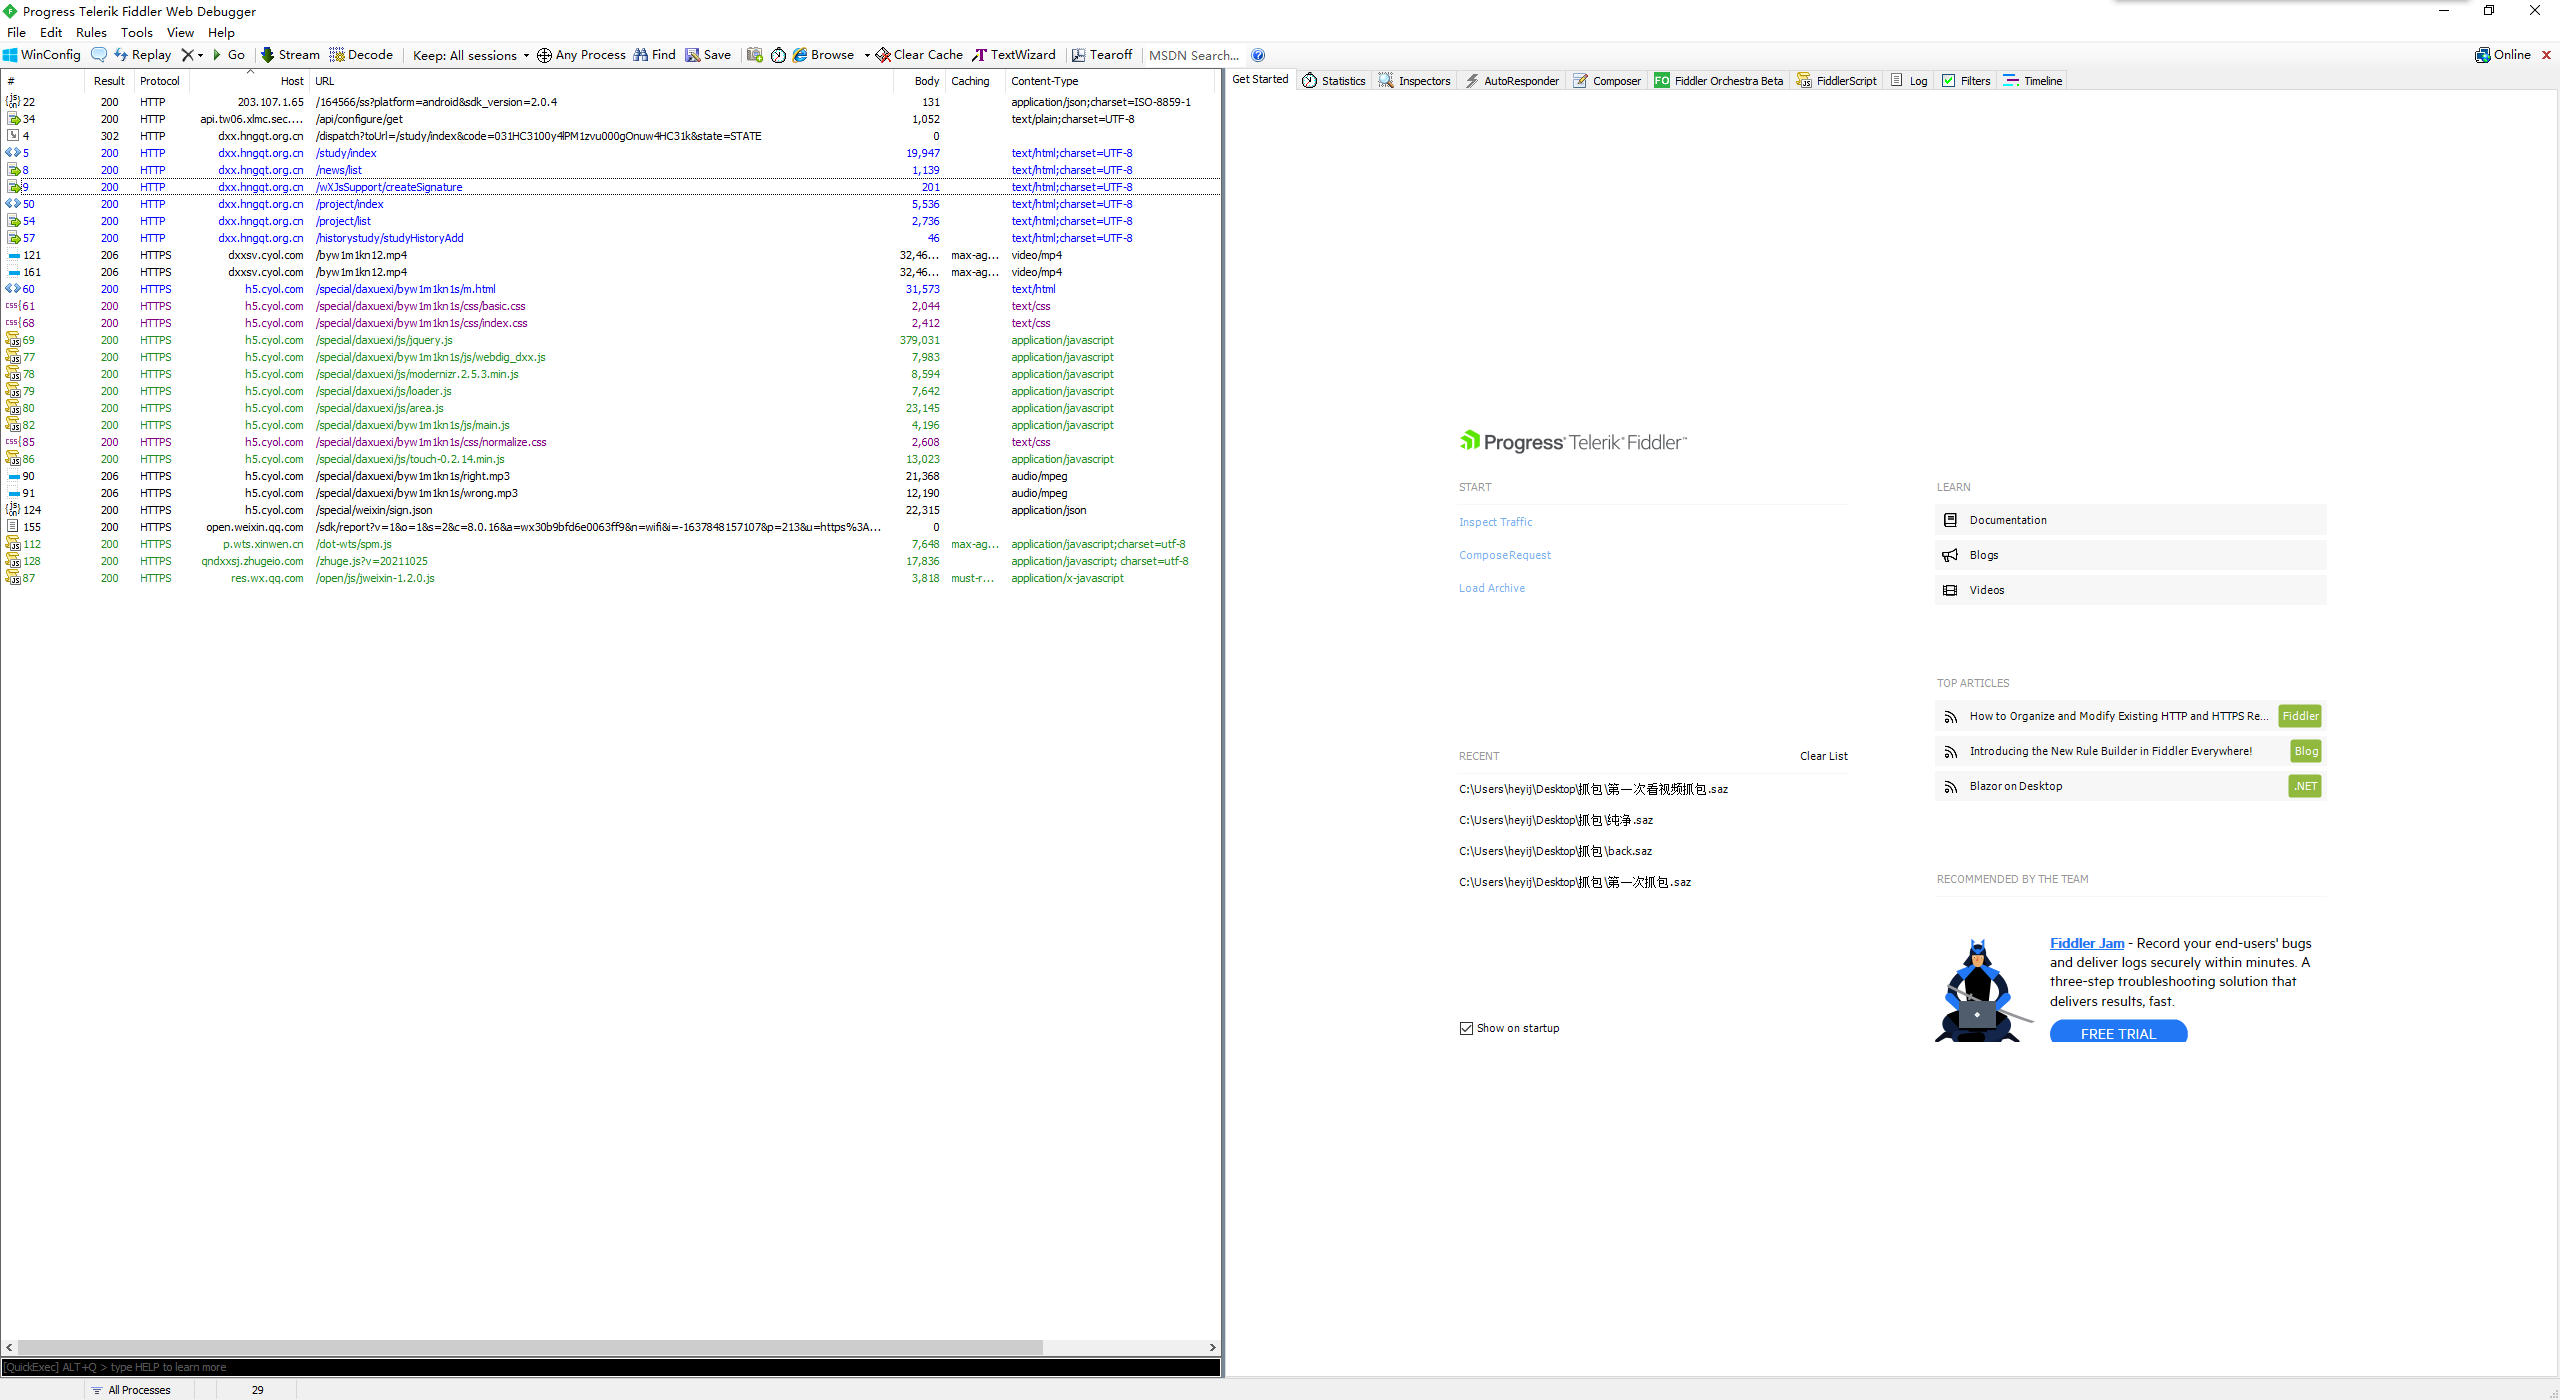Click Clear Cache in toolbar

click(x=919, y=55)
